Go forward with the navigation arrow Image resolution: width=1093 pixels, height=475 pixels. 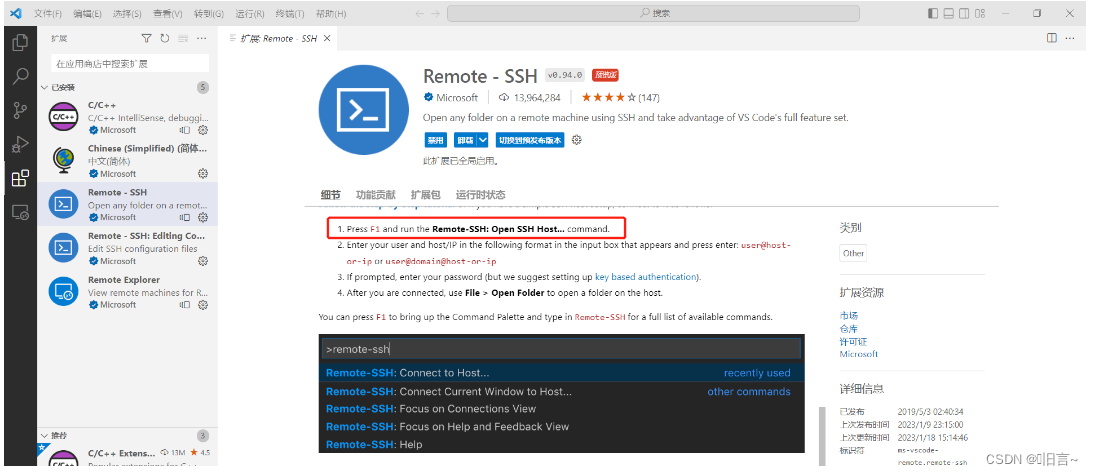click(x=436, y=13)
